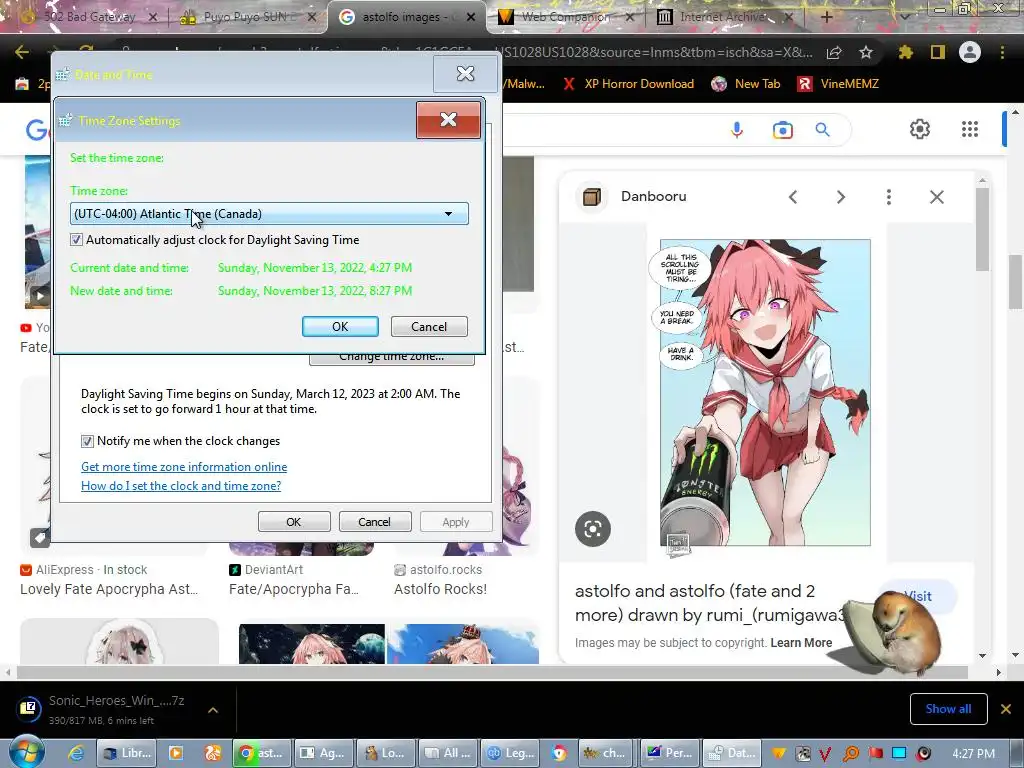
Task: Click the horizontal scrollbar right arrow
Action: click(x=998, y=672)
